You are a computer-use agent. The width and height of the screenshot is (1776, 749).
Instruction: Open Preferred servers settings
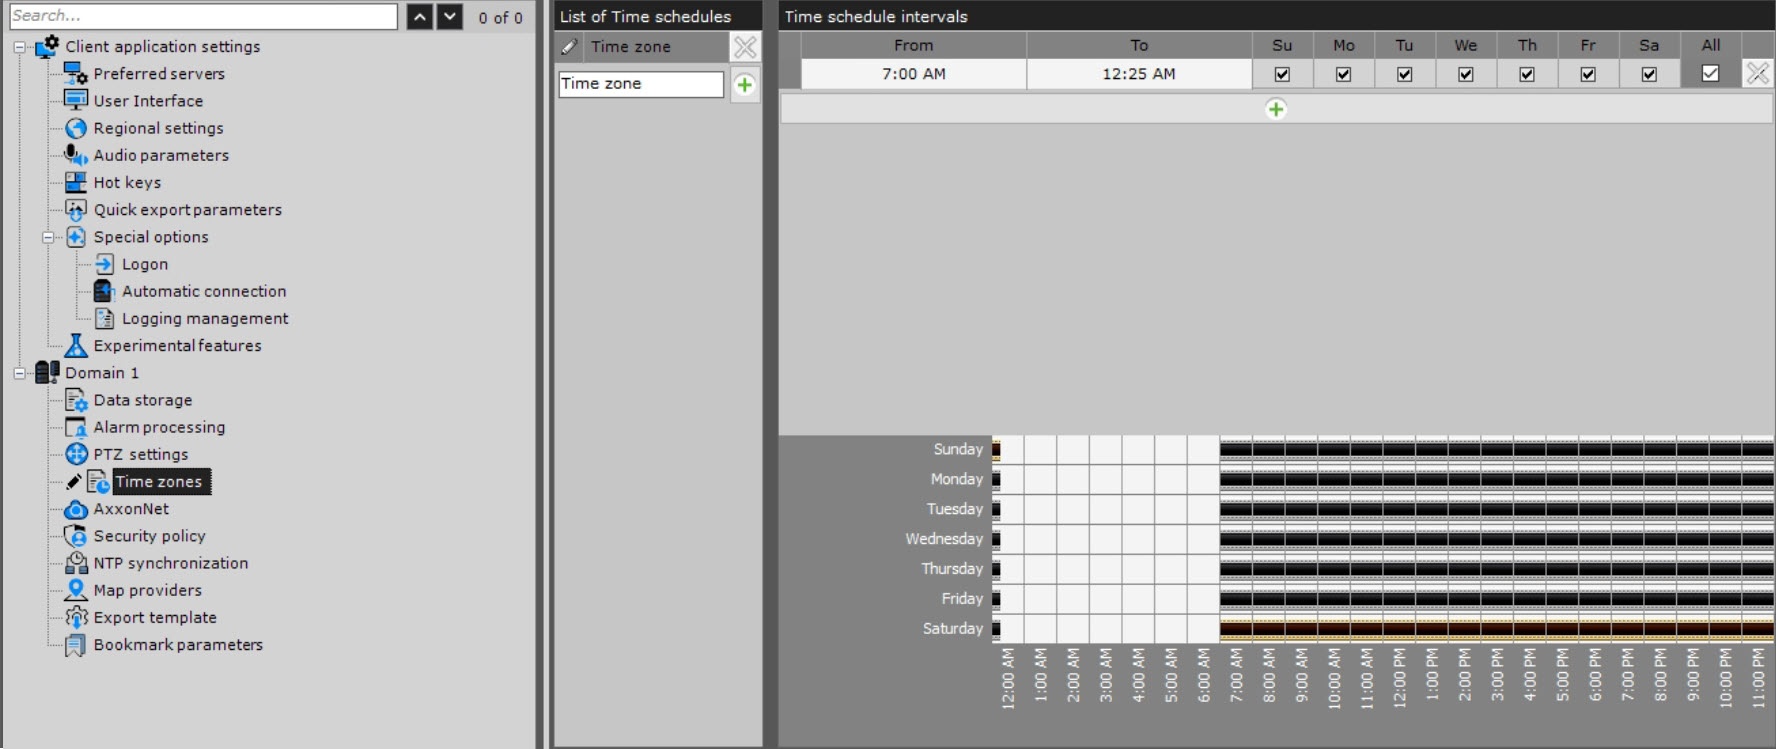click(159, 74)
